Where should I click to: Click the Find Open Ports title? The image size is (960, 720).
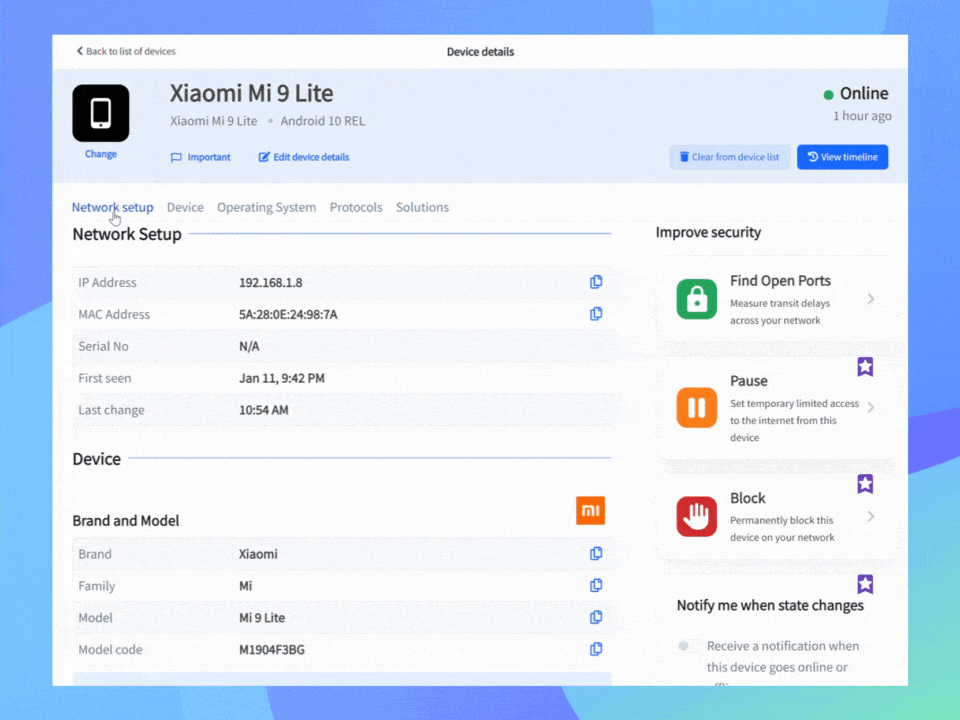[780, 280]
